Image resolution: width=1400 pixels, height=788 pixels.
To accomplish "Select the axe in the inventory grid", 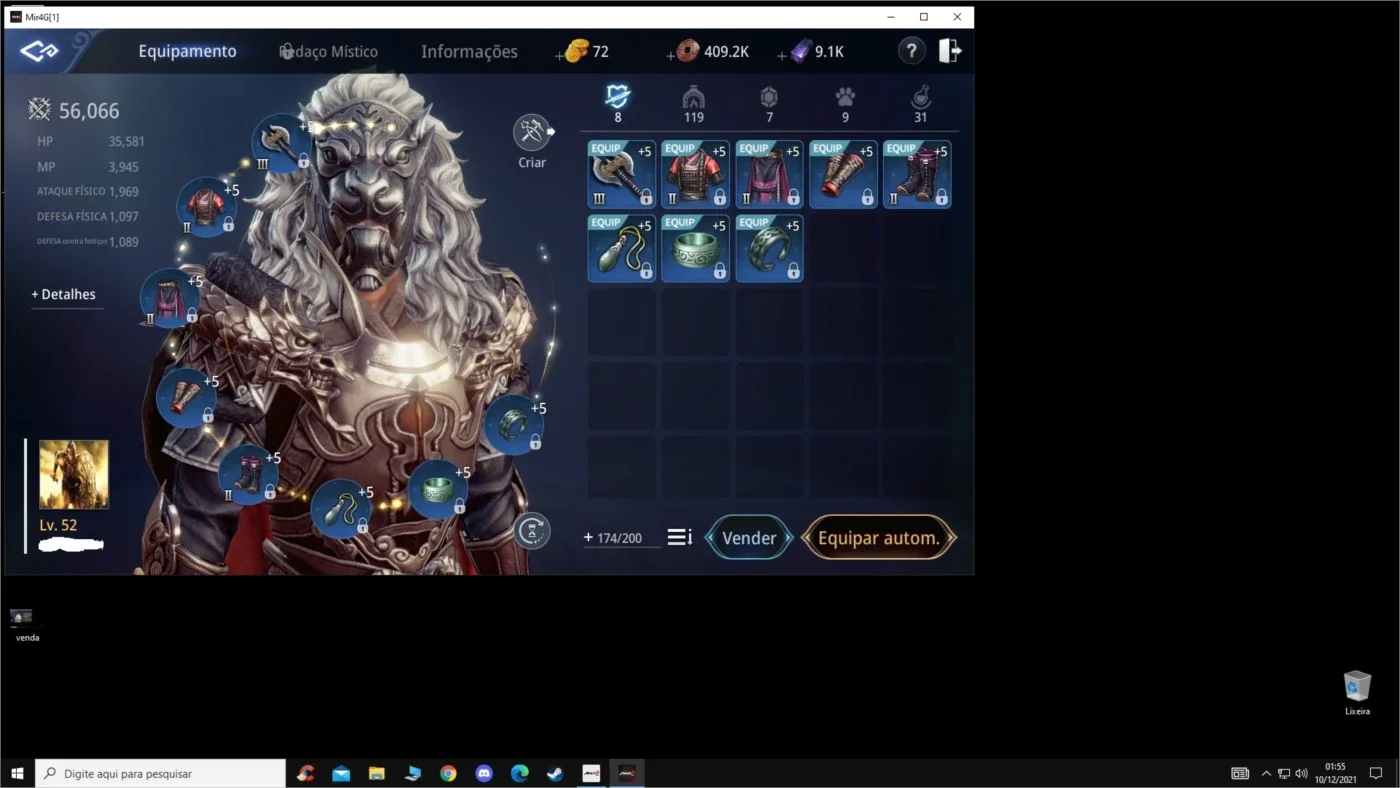I will click(621, 174).
